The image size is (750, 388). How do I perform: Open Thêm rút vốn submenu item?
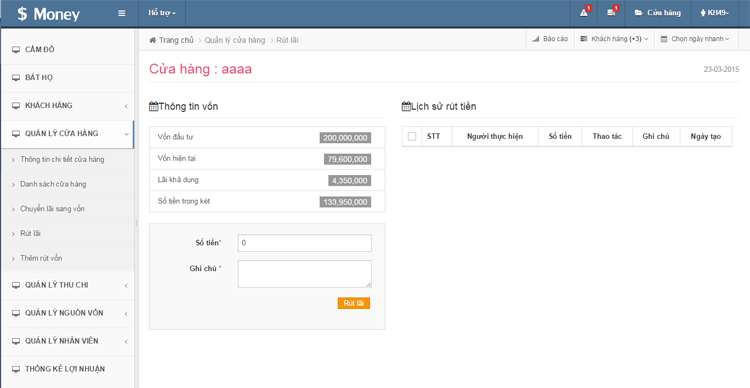(41, 258)
